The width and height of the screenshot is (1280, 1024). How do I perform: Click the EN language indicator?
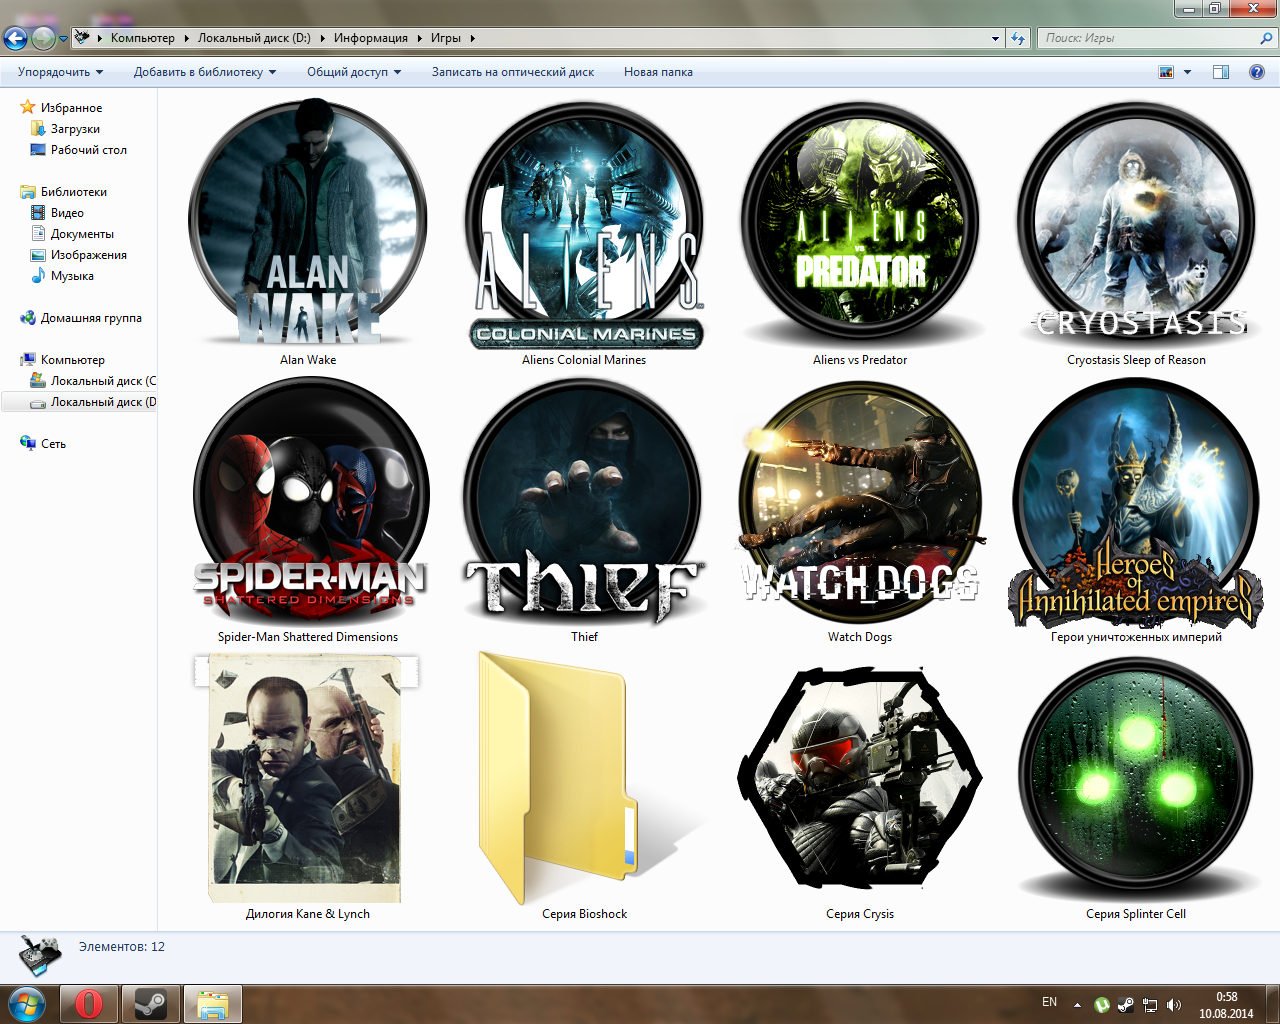click(x=1049, y=1002)
